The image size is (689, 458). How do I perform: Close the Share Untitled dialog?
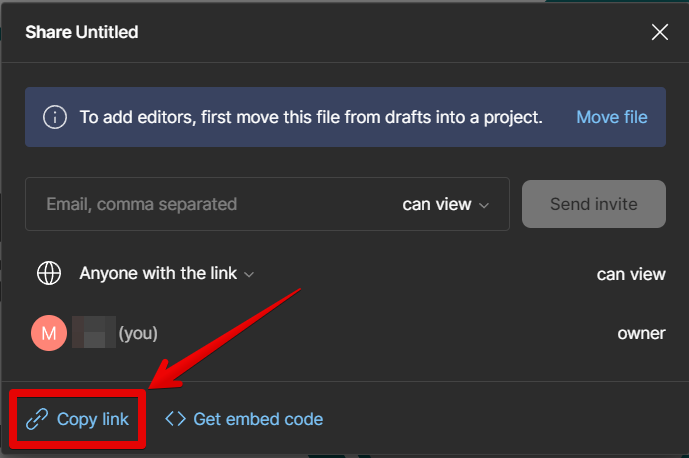tap(660, 32)
